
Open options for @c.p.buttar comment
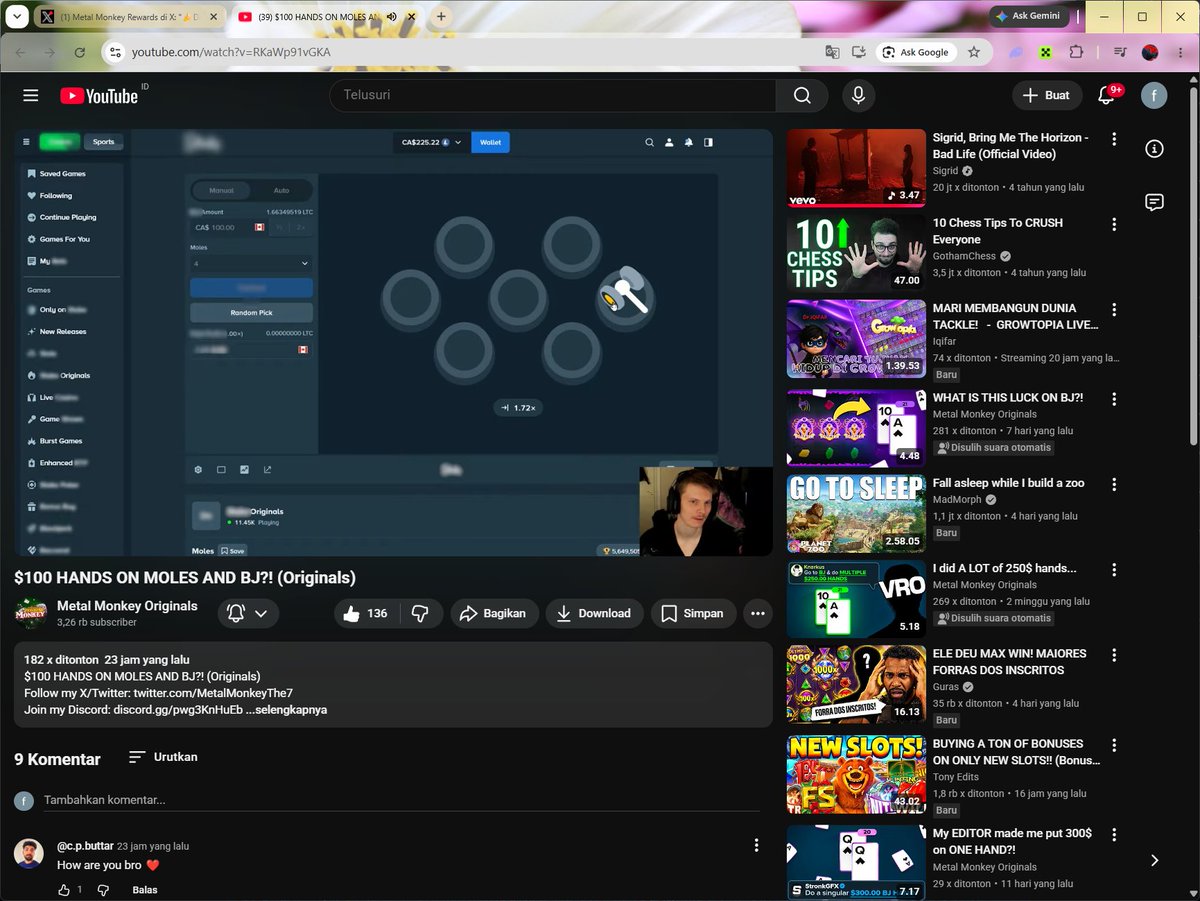pos(756,846)
